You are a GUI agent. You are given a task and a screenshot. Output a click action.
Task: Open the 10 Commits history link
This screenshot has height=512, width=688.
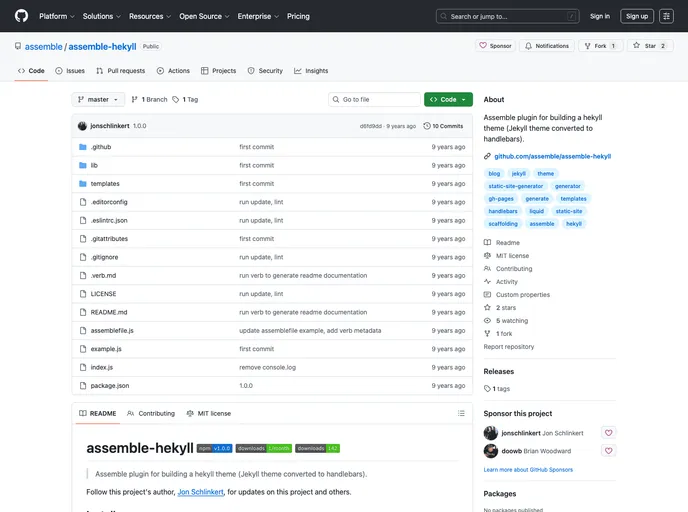pyautogui.click(x=443, y=126)
